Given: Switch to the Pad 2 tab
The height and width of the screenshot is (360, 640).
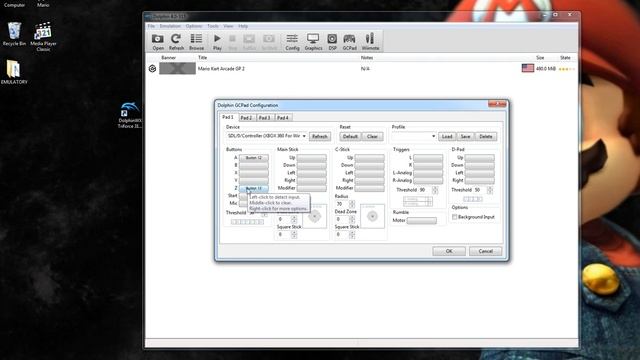Looking at the screenshot, I should (x=246, y=118).
